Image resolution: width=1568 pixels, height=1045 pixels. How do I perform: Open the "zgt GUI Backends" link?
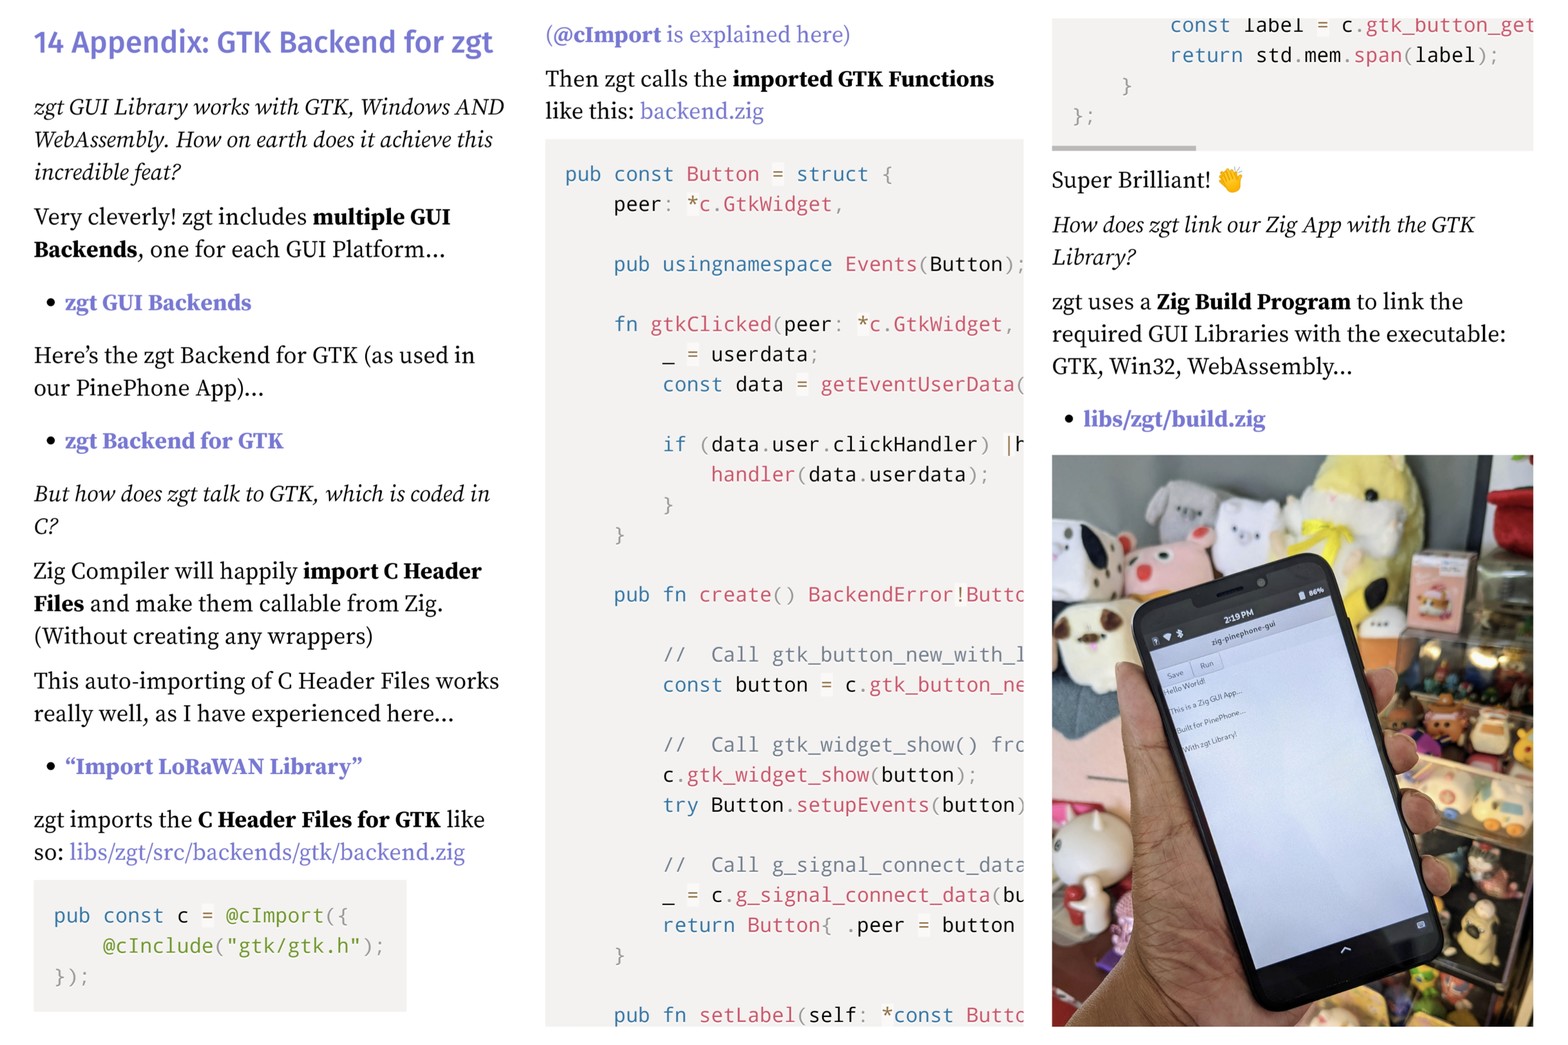click(157, 303)
